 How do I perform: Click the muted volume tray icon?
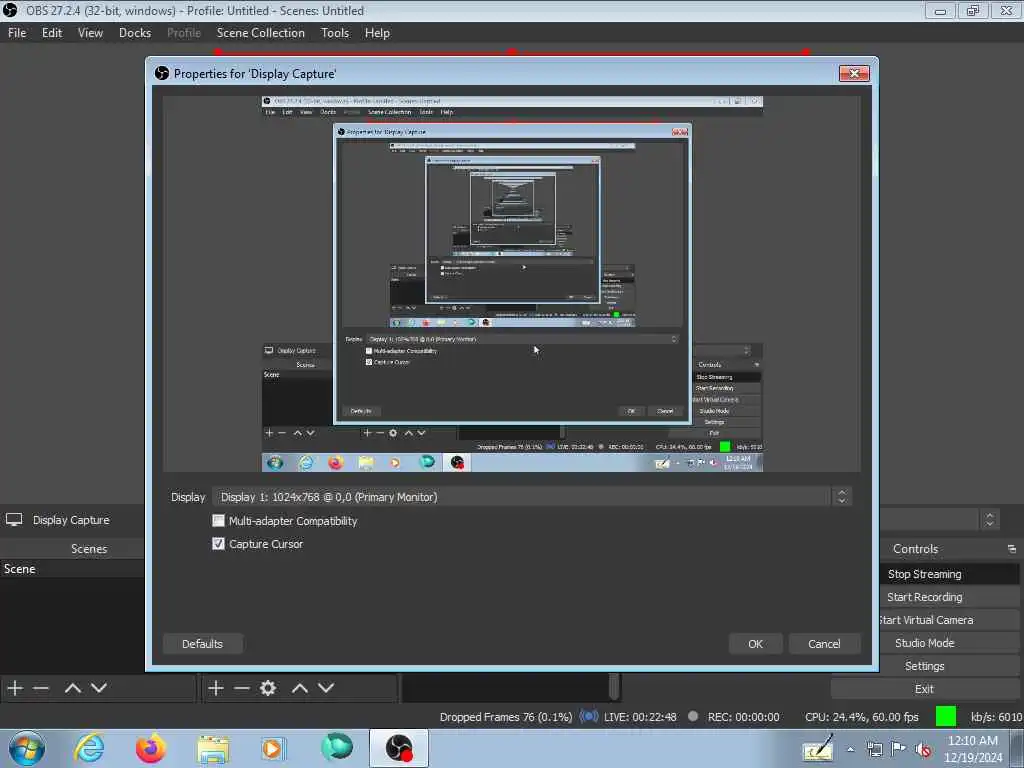[923, 749]
